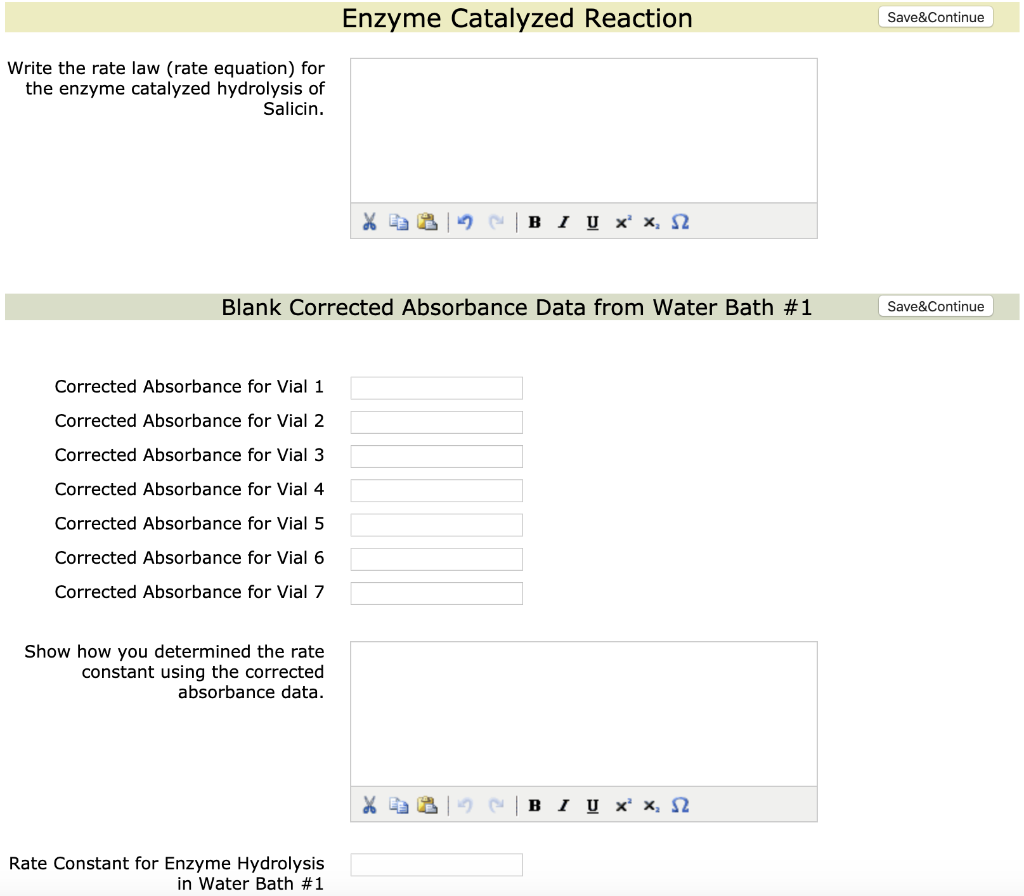Viewport: 1024px width, 896px height.
Task: Toggle Bold in the rate law editor toolbar
Action: click(x=534, y=222)
